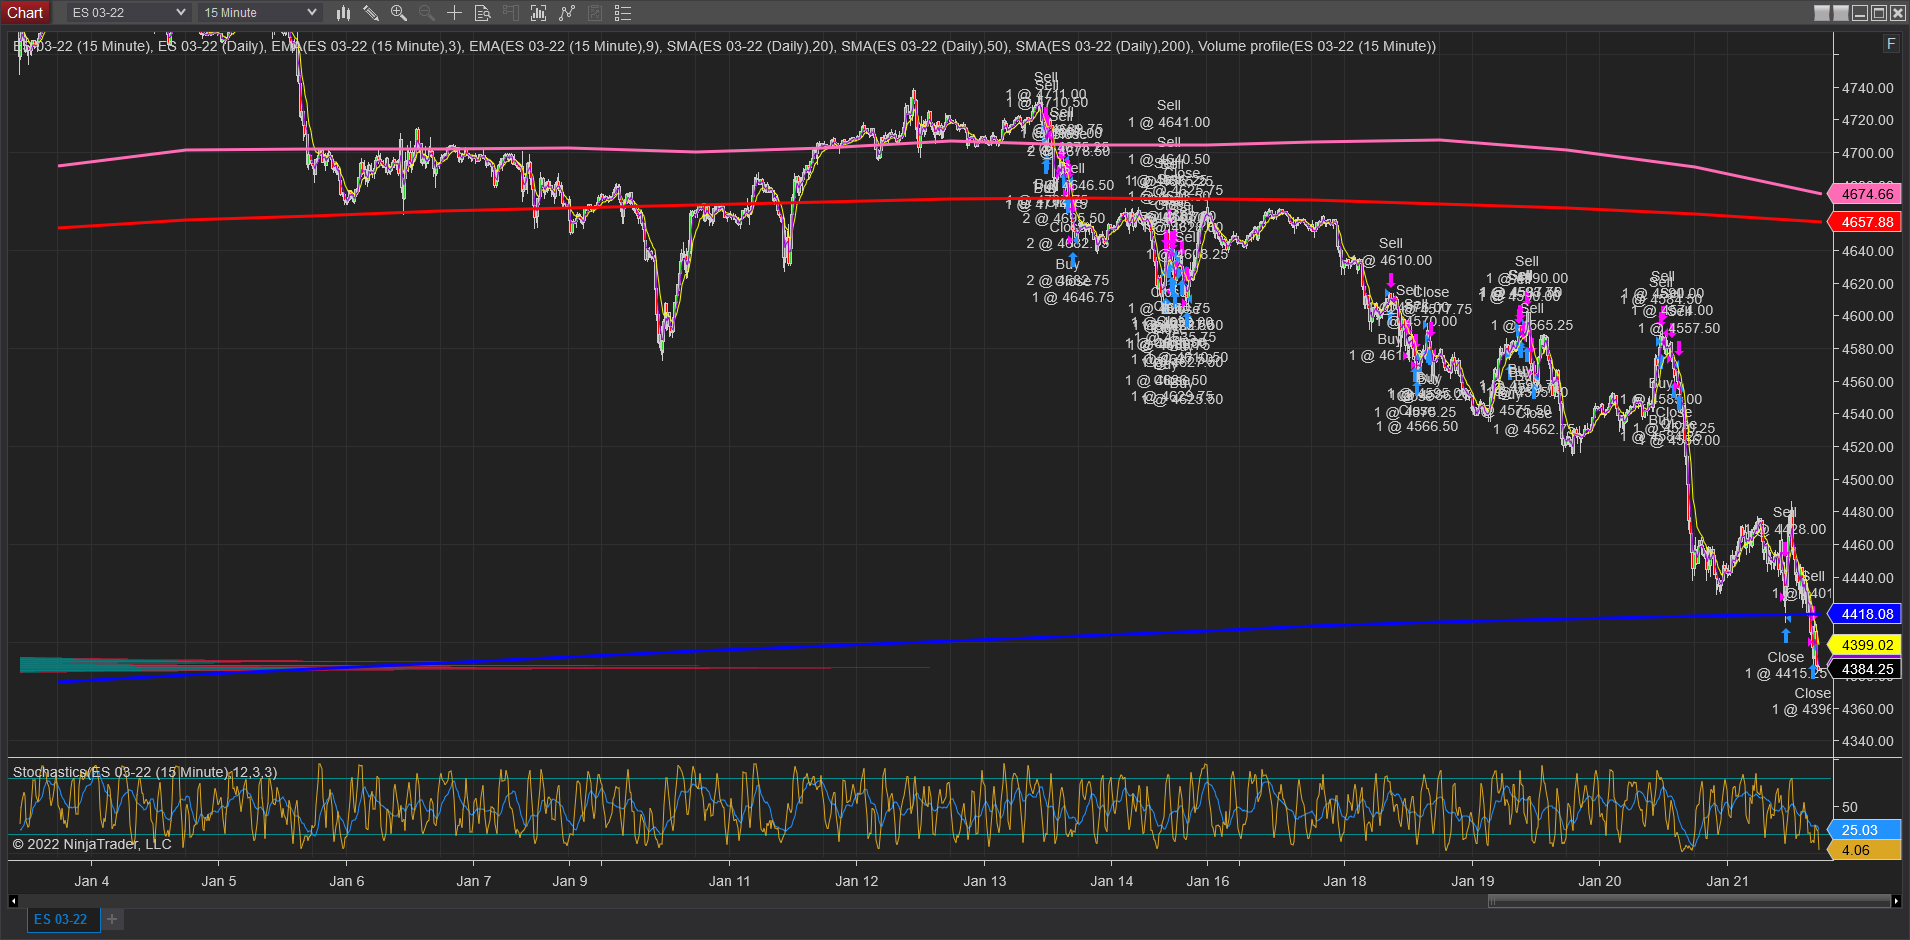
Task: Select the crosshair cursor icon
Action: [454, 13]
